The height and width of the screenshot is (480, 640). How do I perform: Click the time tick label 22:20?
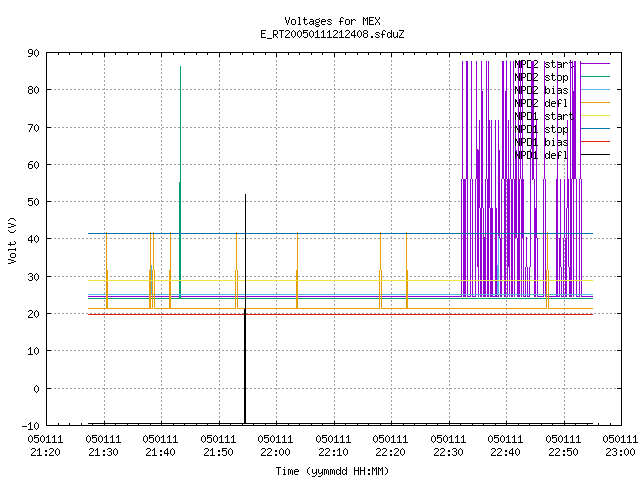(391, 453)
